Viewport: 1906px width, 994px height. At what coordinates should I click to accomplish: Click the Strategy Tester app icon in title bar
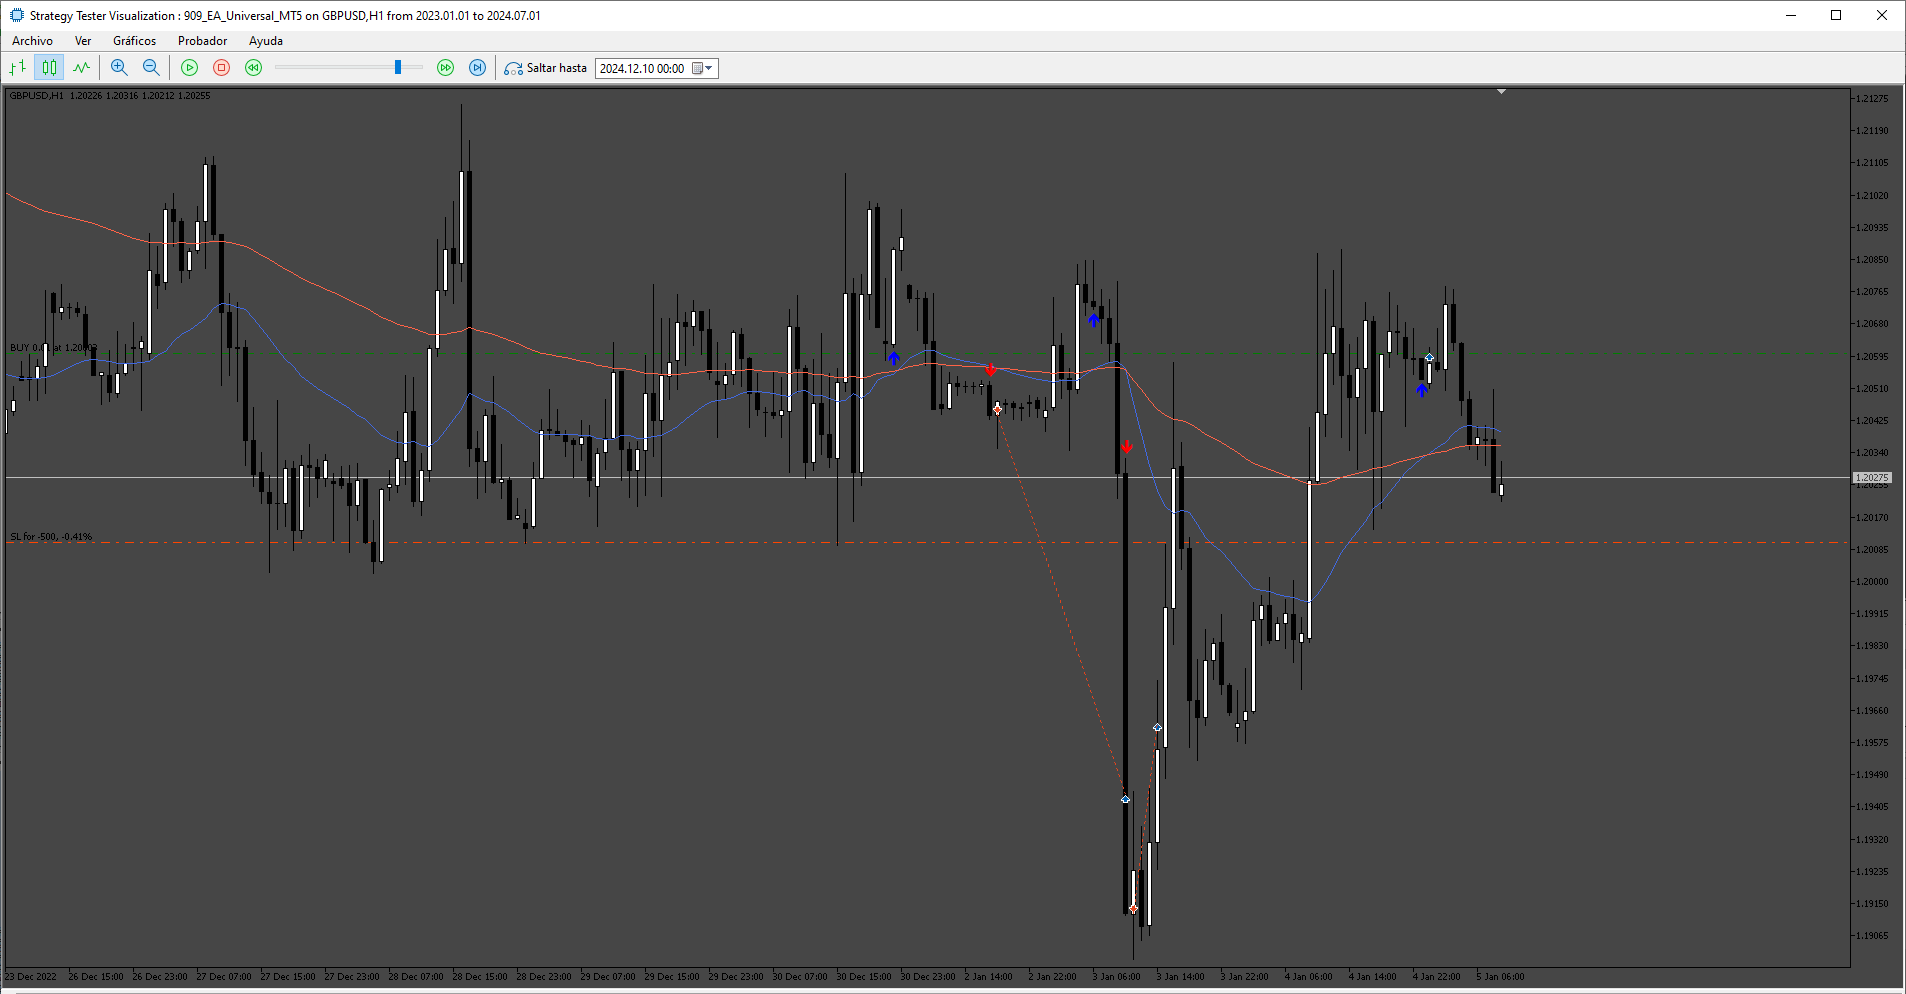tap(16, 15)
